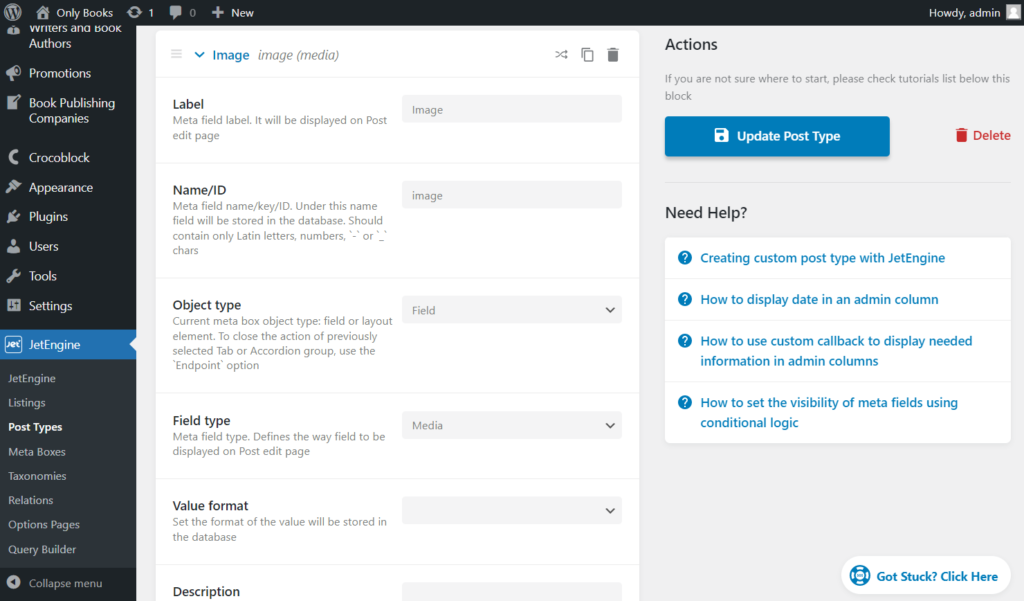This screenshot has width=1024, height=601.
Task: Click the help icon by meta fields visibility tutorial
Action: (684, 402)
